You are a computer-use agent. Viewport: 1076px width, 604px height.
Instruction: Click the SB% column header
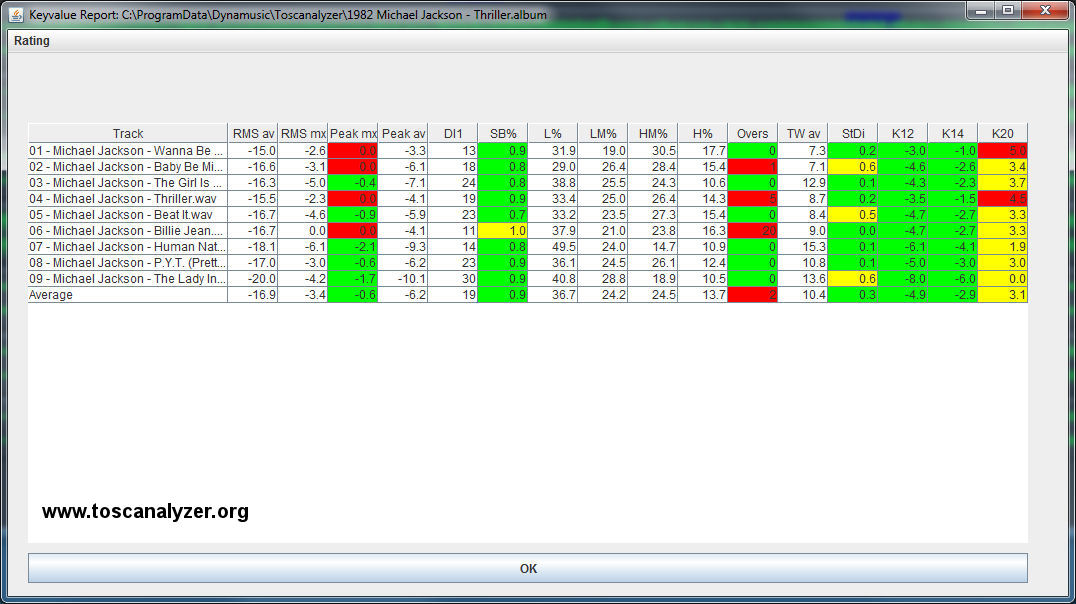click(503, 134)
